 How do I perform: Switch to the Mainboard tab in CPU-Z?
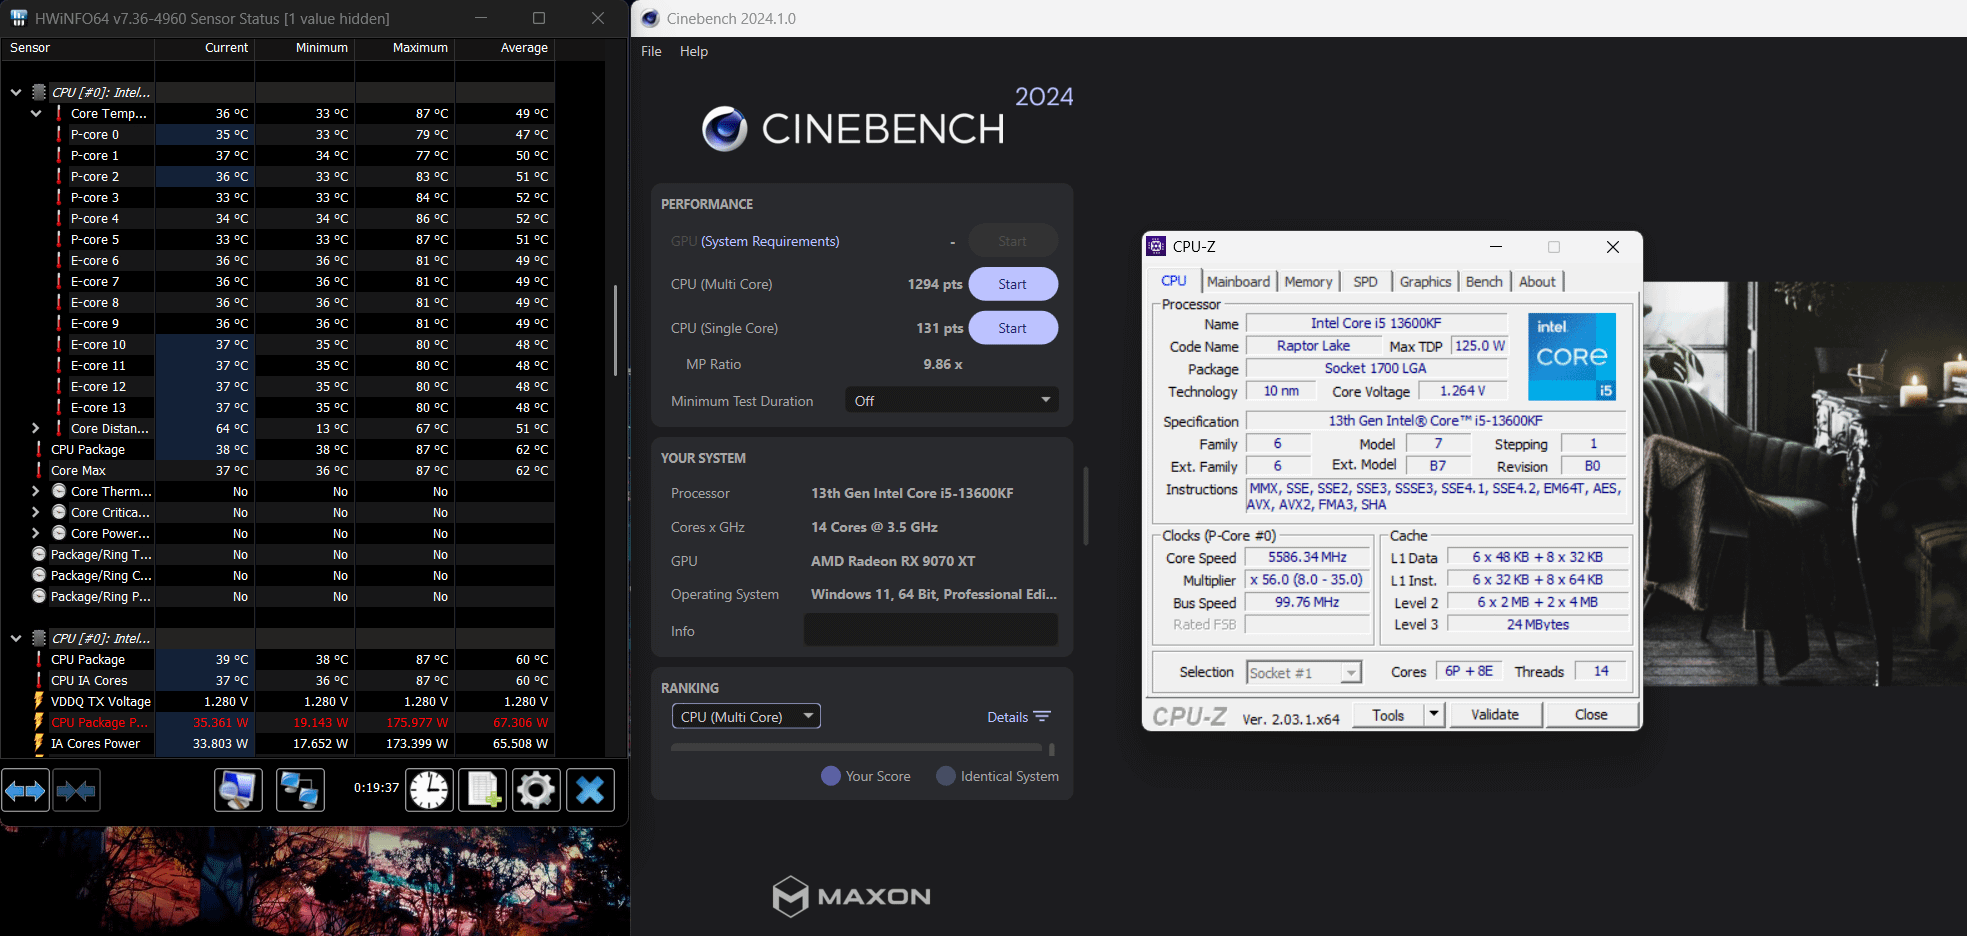pyautogui.click(x=1238, y=282)
